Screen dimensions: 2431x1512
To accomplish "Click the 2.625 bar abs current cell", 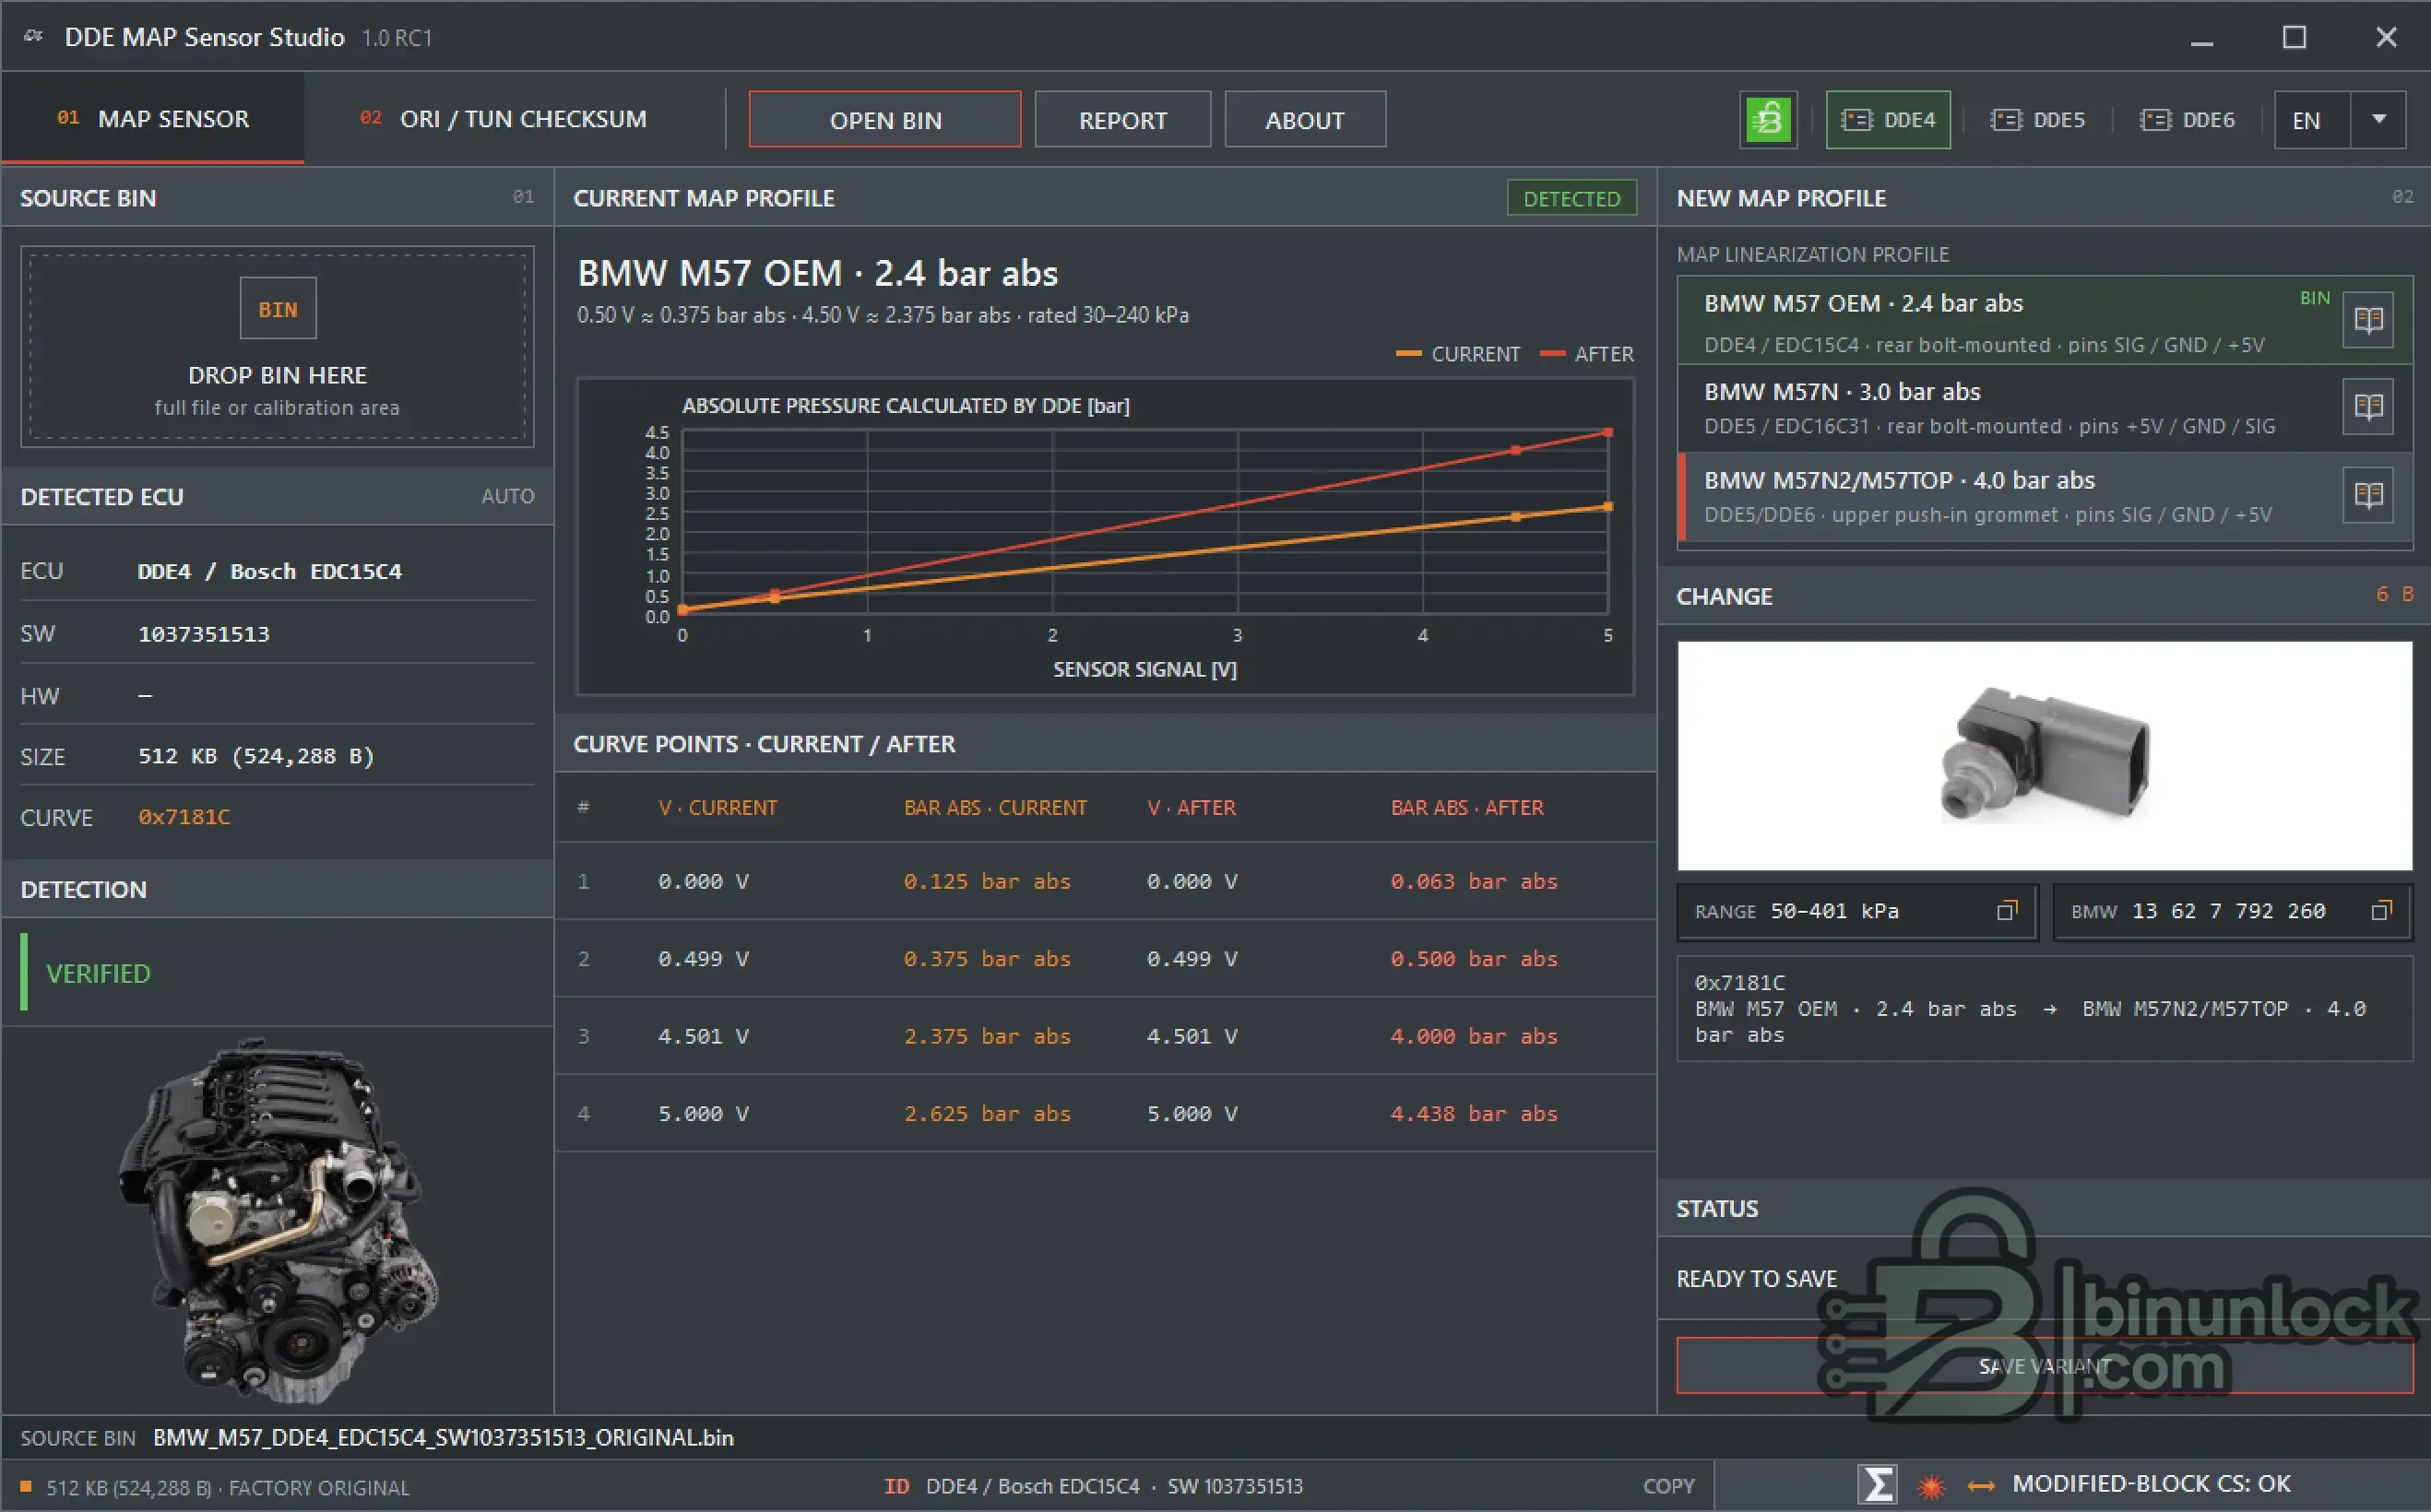I will point(987,1113).
